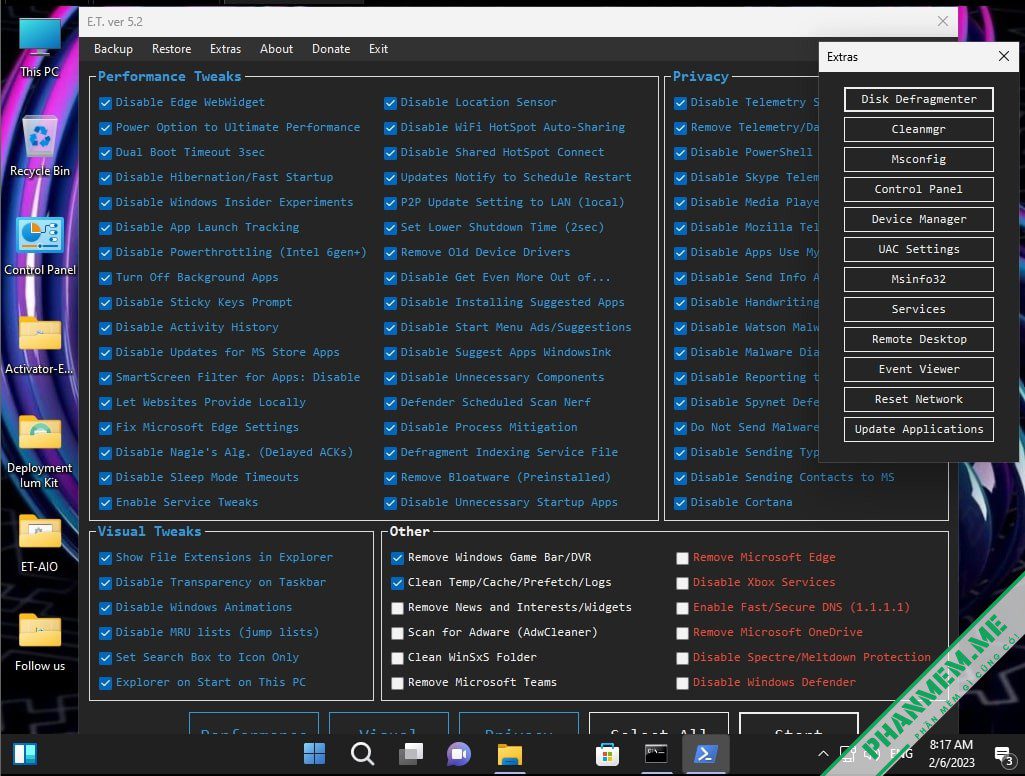Uncheck Disable Hibernation/Fast Startup
This screenshot has width=1025, height=776.
(105, 178)
